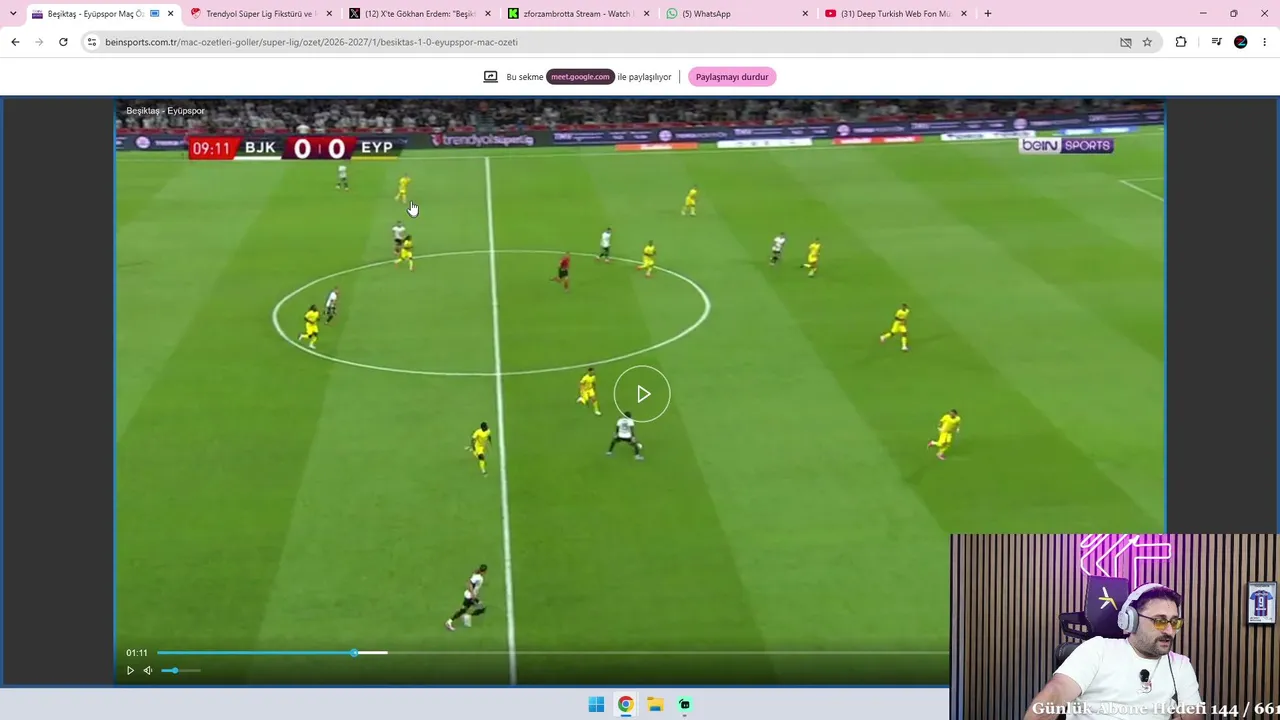Click the blue playhead handle on the video timeline

click(x=354, y=653)
